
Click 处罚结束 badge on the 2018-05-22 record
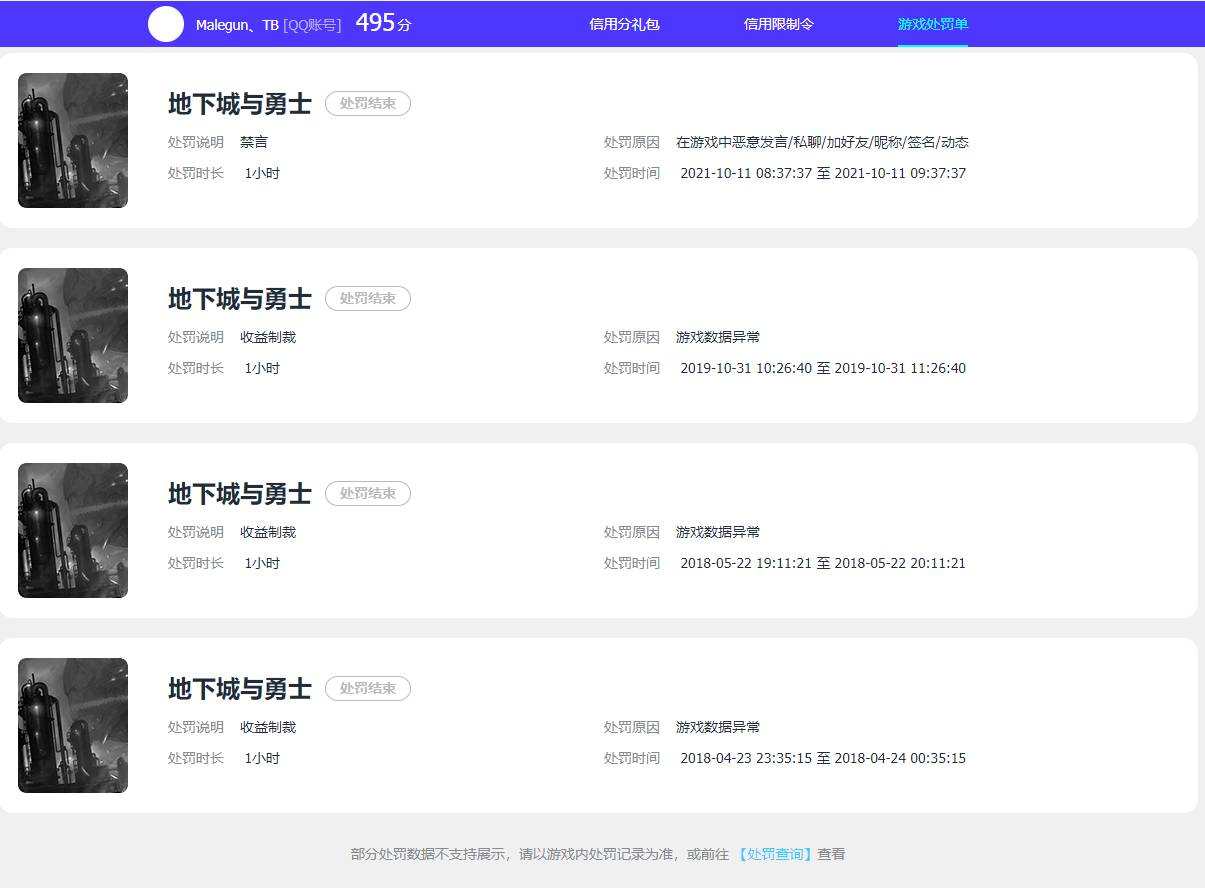(368, 493)
